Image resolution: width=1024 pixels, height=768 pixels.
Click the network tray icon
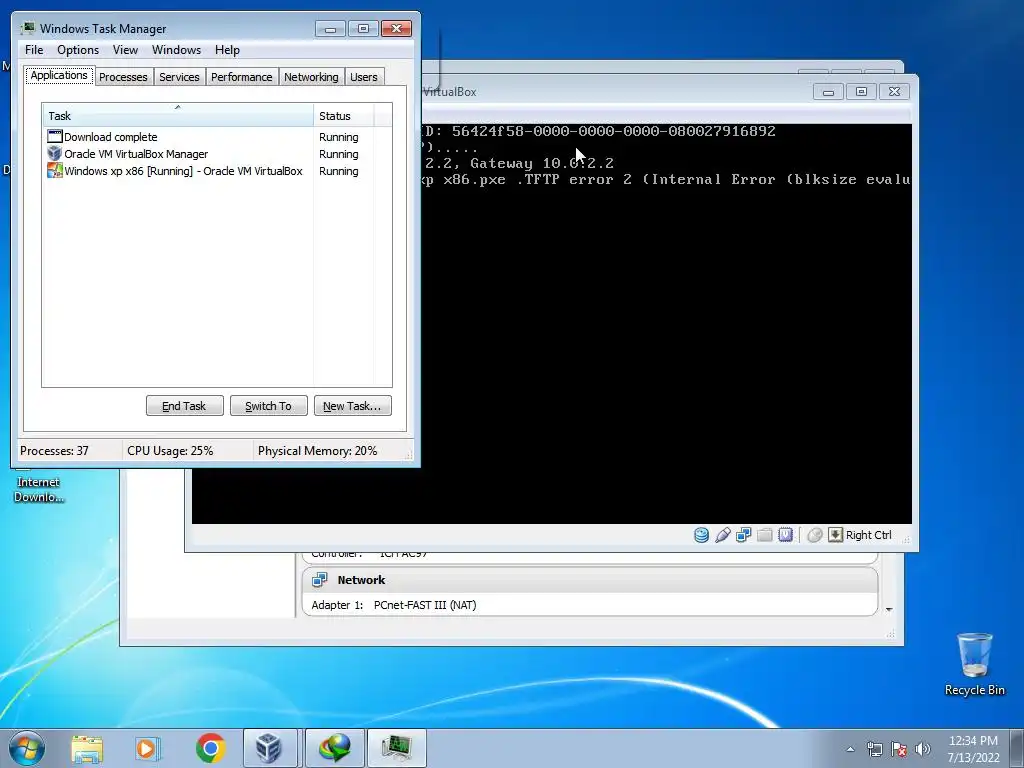[874, 749]
